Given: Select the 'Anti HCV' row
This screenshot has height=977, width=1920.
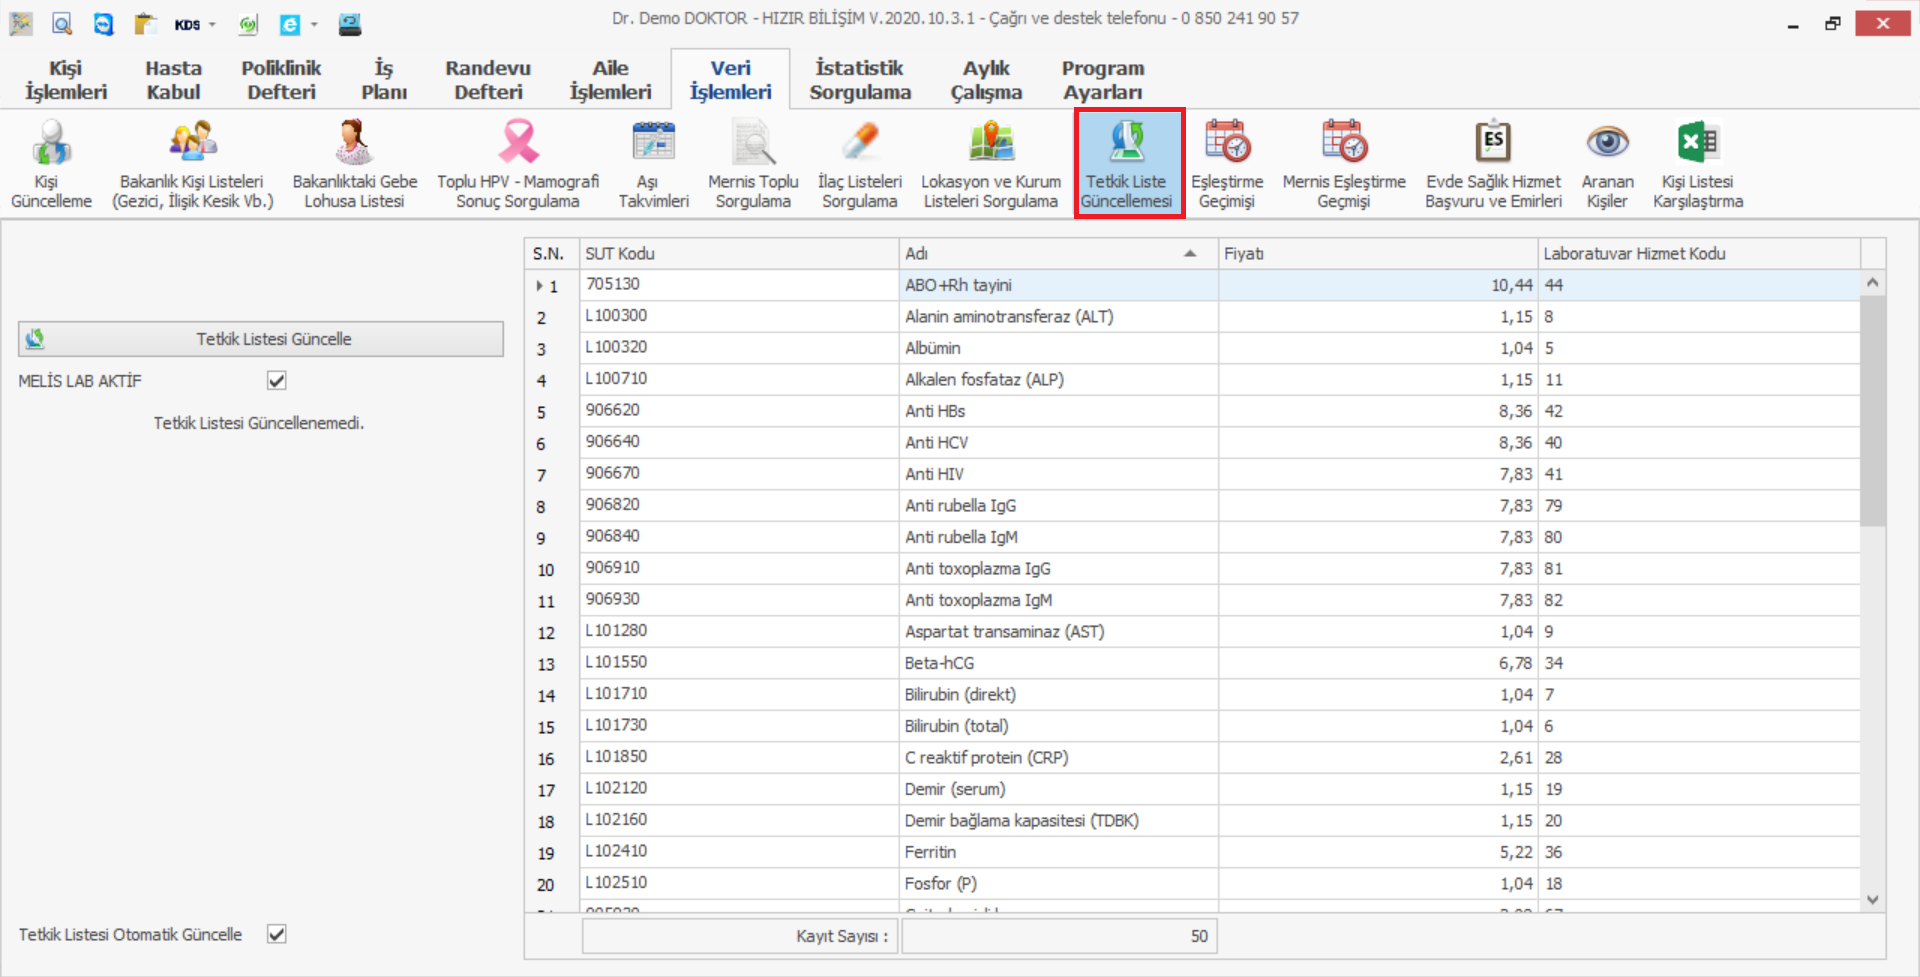Looking at the screenshot, I should [x=1192, y=443].
